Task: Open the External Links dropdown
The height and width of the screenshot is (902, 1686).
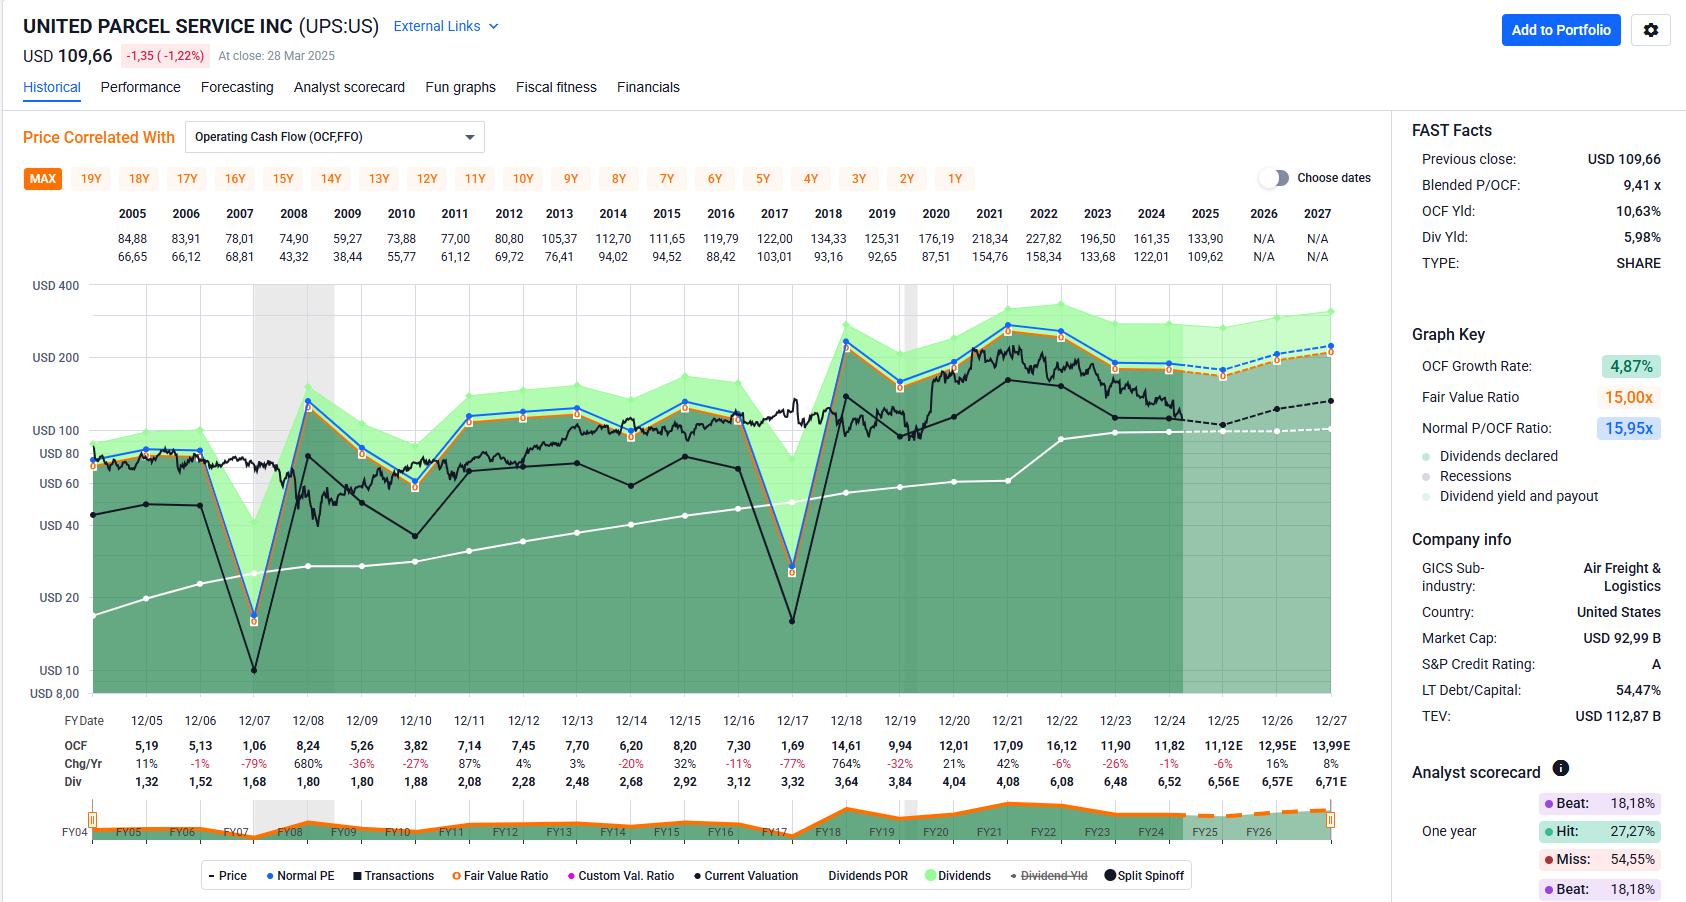Action: click(445, 26)
